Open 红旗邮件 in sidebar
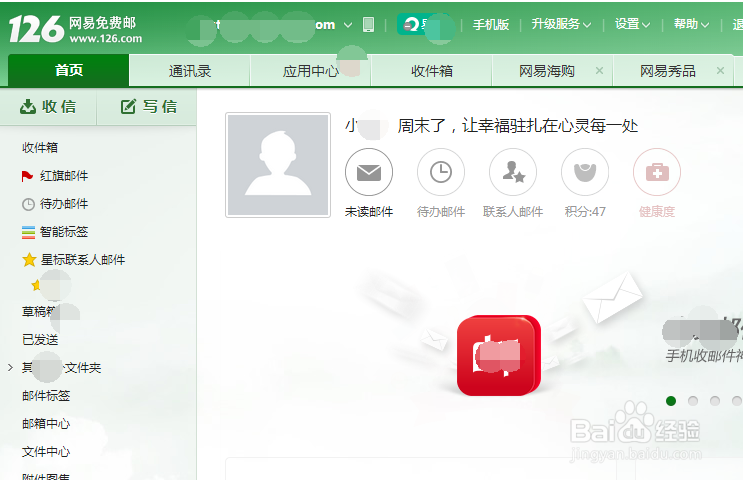This screenshot has width=743, height=480. coord(64,176)
